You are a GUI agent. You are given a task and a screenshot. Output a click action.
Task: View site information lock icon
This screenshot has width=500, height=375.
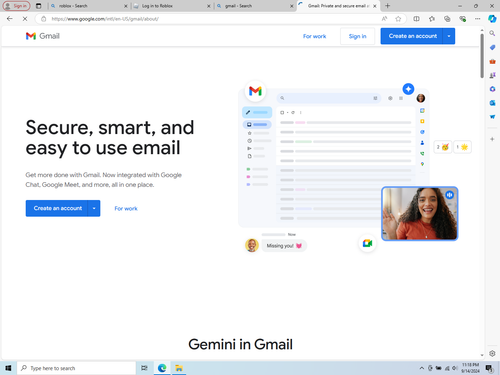coord(43,19)
